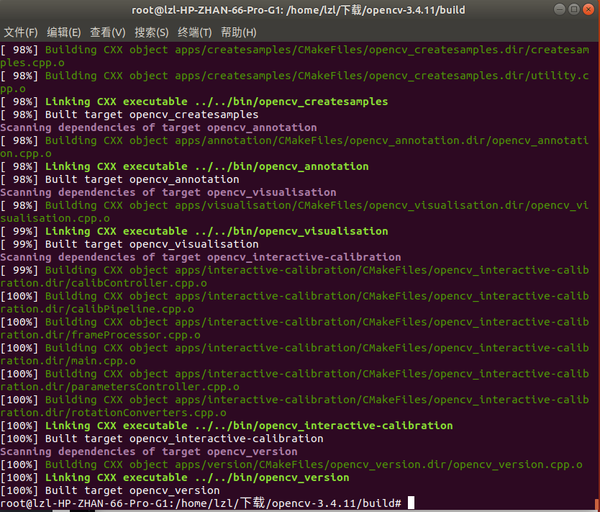
Task: Click the line ending 'calibPipeline.cpp.o'
Action: (97, 309)
